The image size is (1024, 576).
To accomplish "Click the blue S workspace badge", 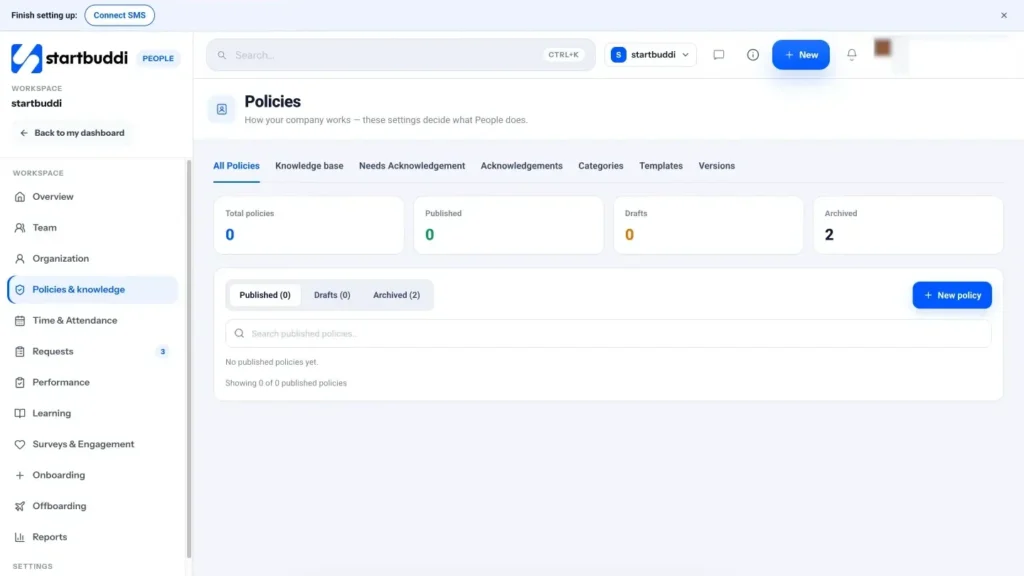I will (618, 55).
